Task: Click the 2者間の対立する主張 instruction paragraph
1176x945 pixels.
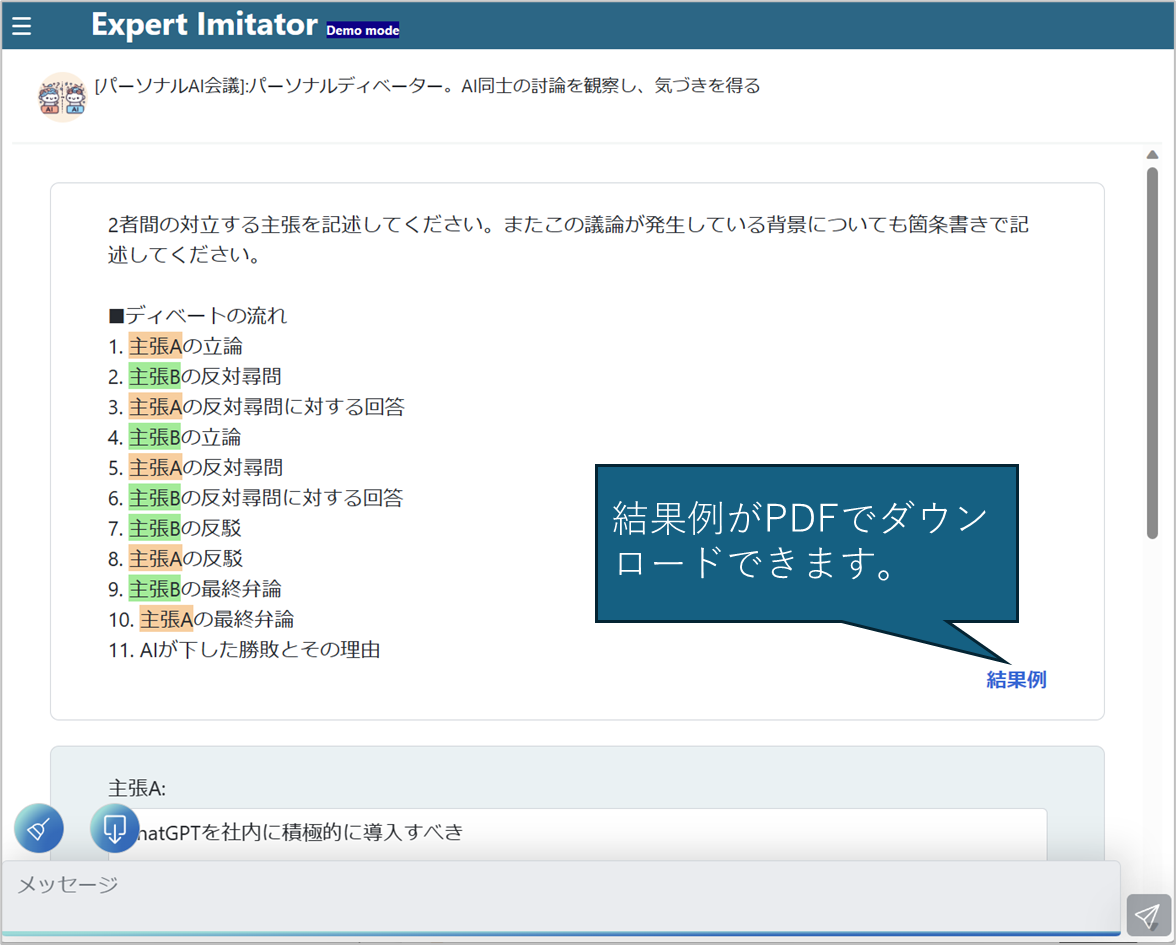Action: point(568,239)
